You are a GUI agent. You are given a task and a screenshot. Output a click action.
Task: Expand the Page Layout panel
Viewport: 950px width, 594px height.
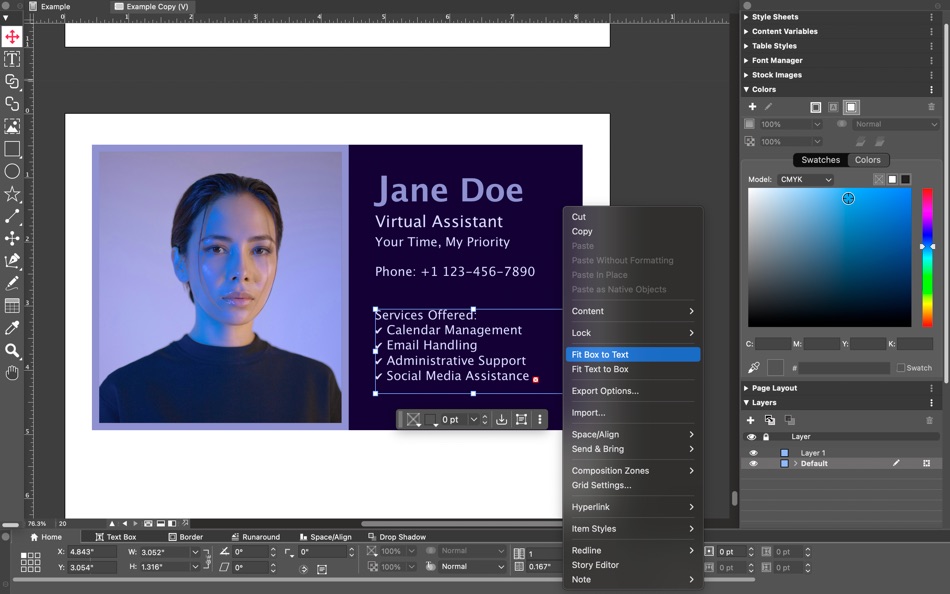[x=774, y=388]
